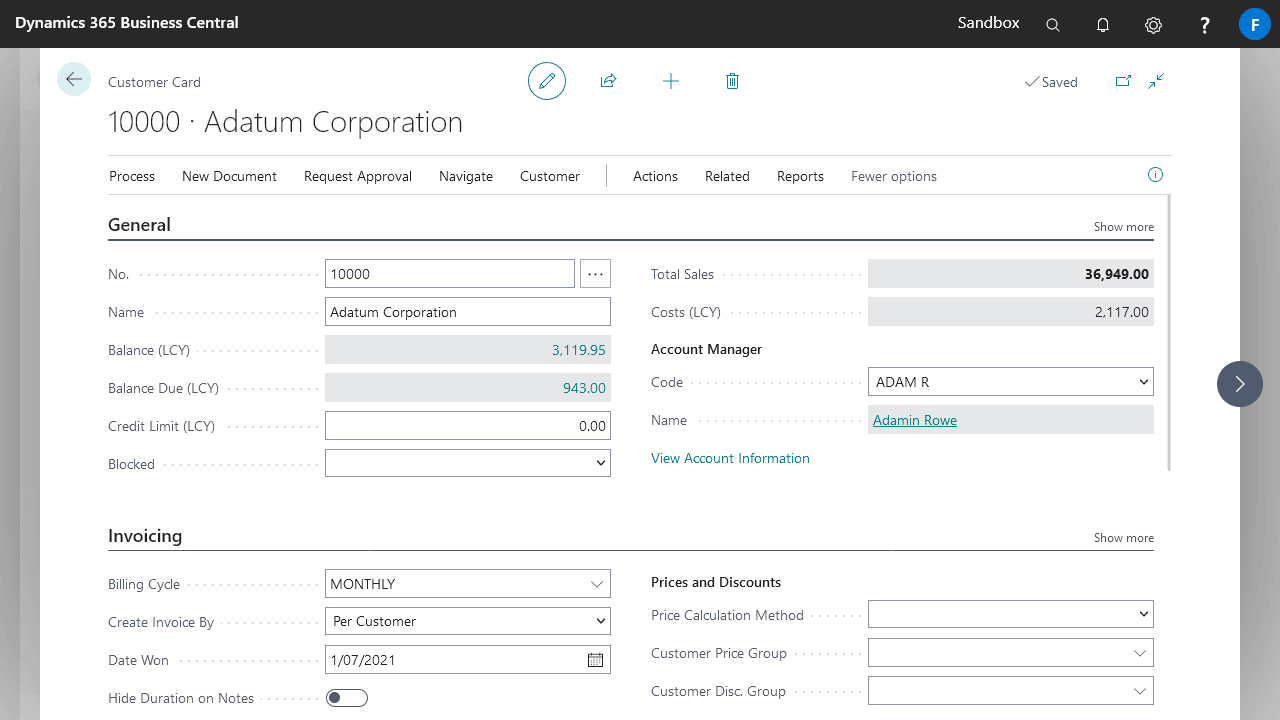
Task: Open the notifications bell
Action: tap(1103, 24)
